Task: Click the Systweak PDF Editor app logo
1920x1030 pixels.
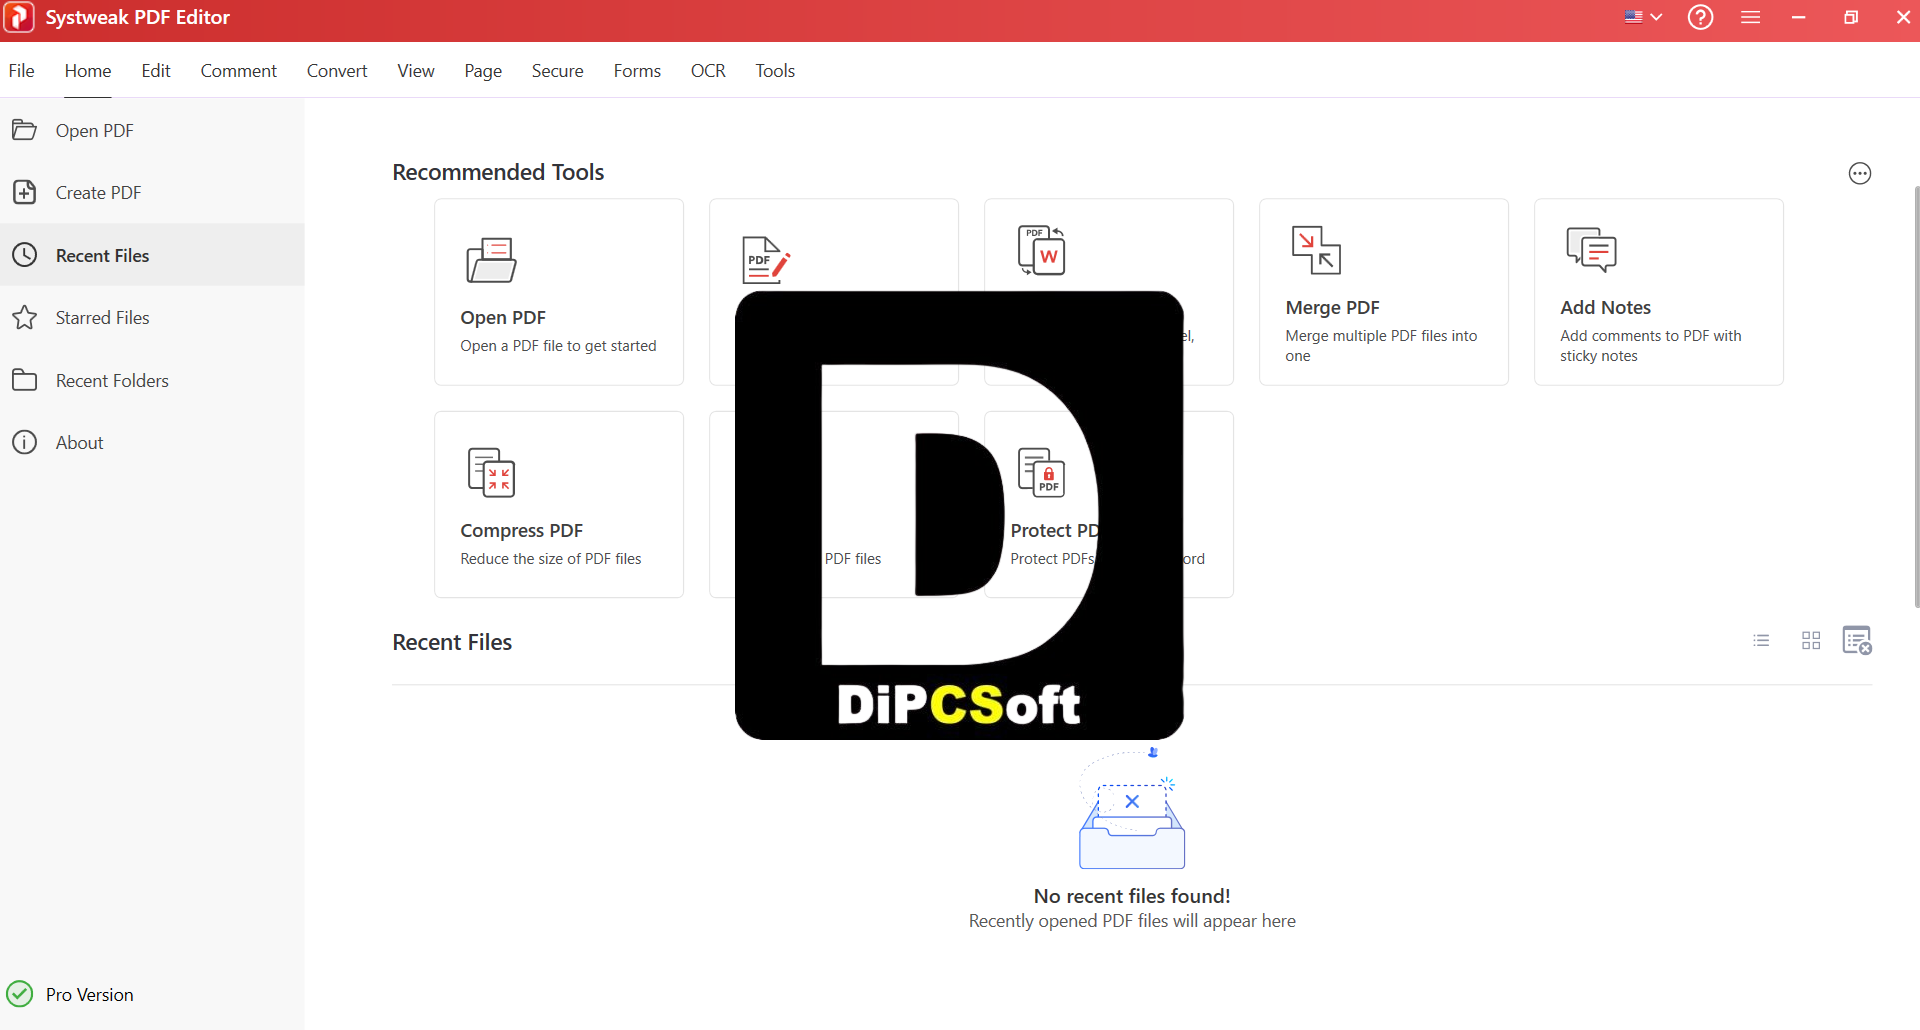Action: (x=19, y=17)
